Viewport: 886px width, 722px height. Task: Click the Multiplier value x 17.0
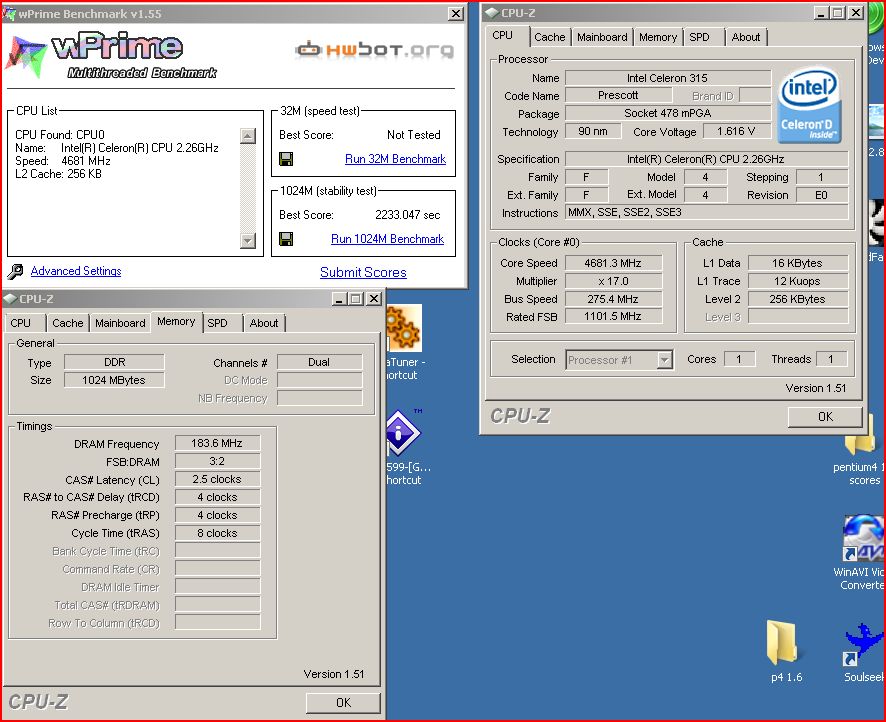(x=614, y=281)
